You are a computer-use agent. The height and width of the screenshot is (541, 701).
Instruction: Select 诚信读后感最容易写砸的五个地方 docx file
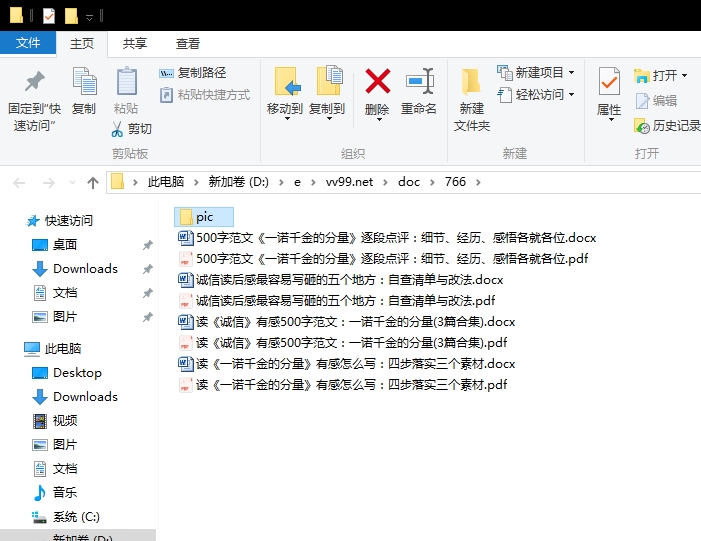tap(341, 280)
